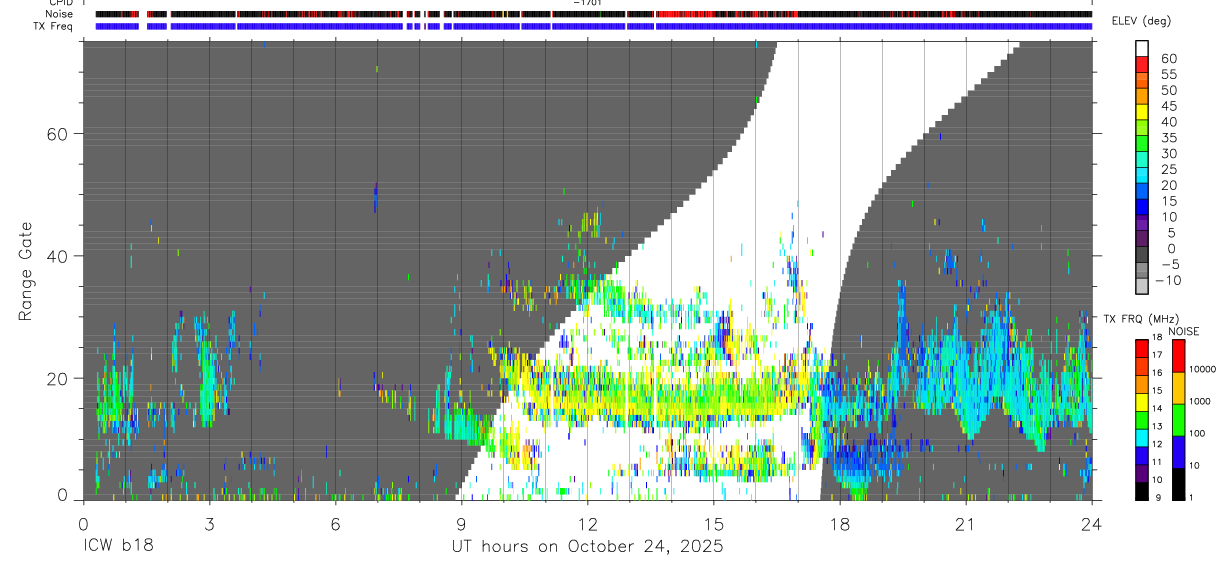The height and width of the screenshot is (567, 1228).
Task: Click the green TX FRQ swatch between 13 and 14
Action: [1142, 420]
